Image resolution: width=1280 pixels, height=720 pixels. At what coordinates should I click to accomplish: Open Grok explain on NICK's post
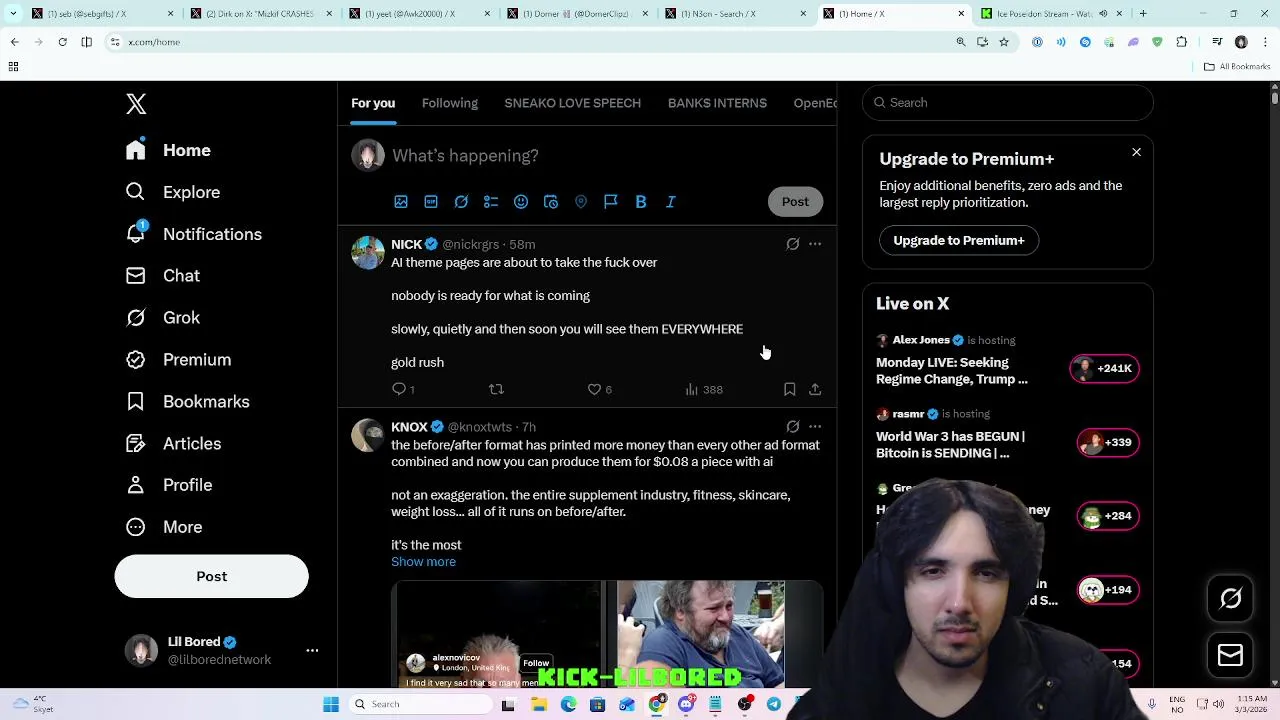click(x=793, y=244)
